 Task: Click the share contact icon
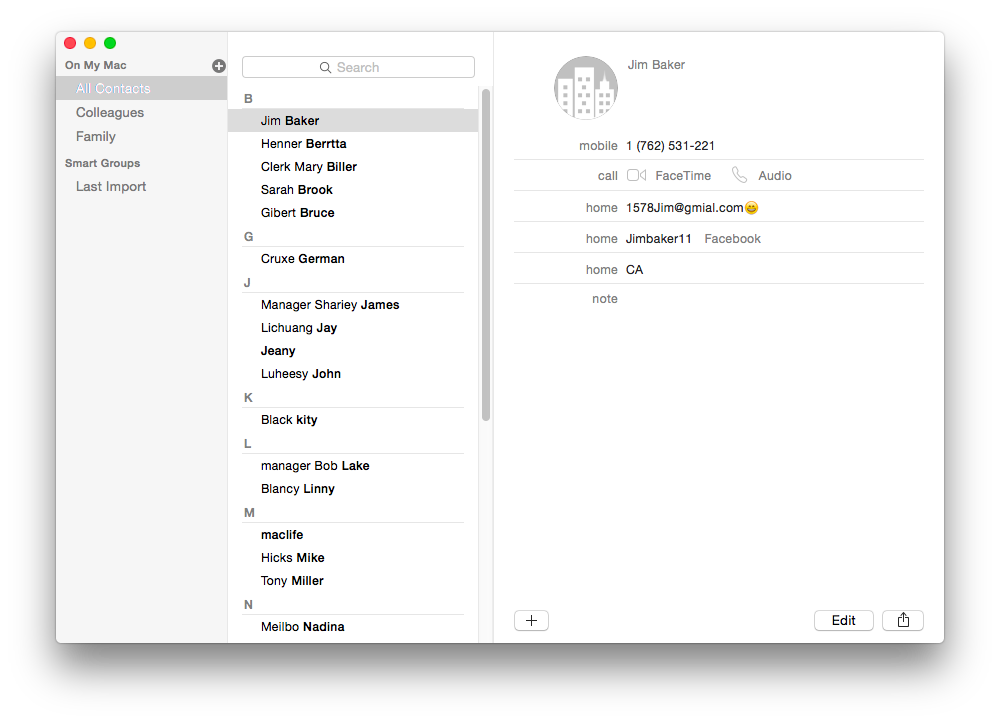click(x=902, y=620)
